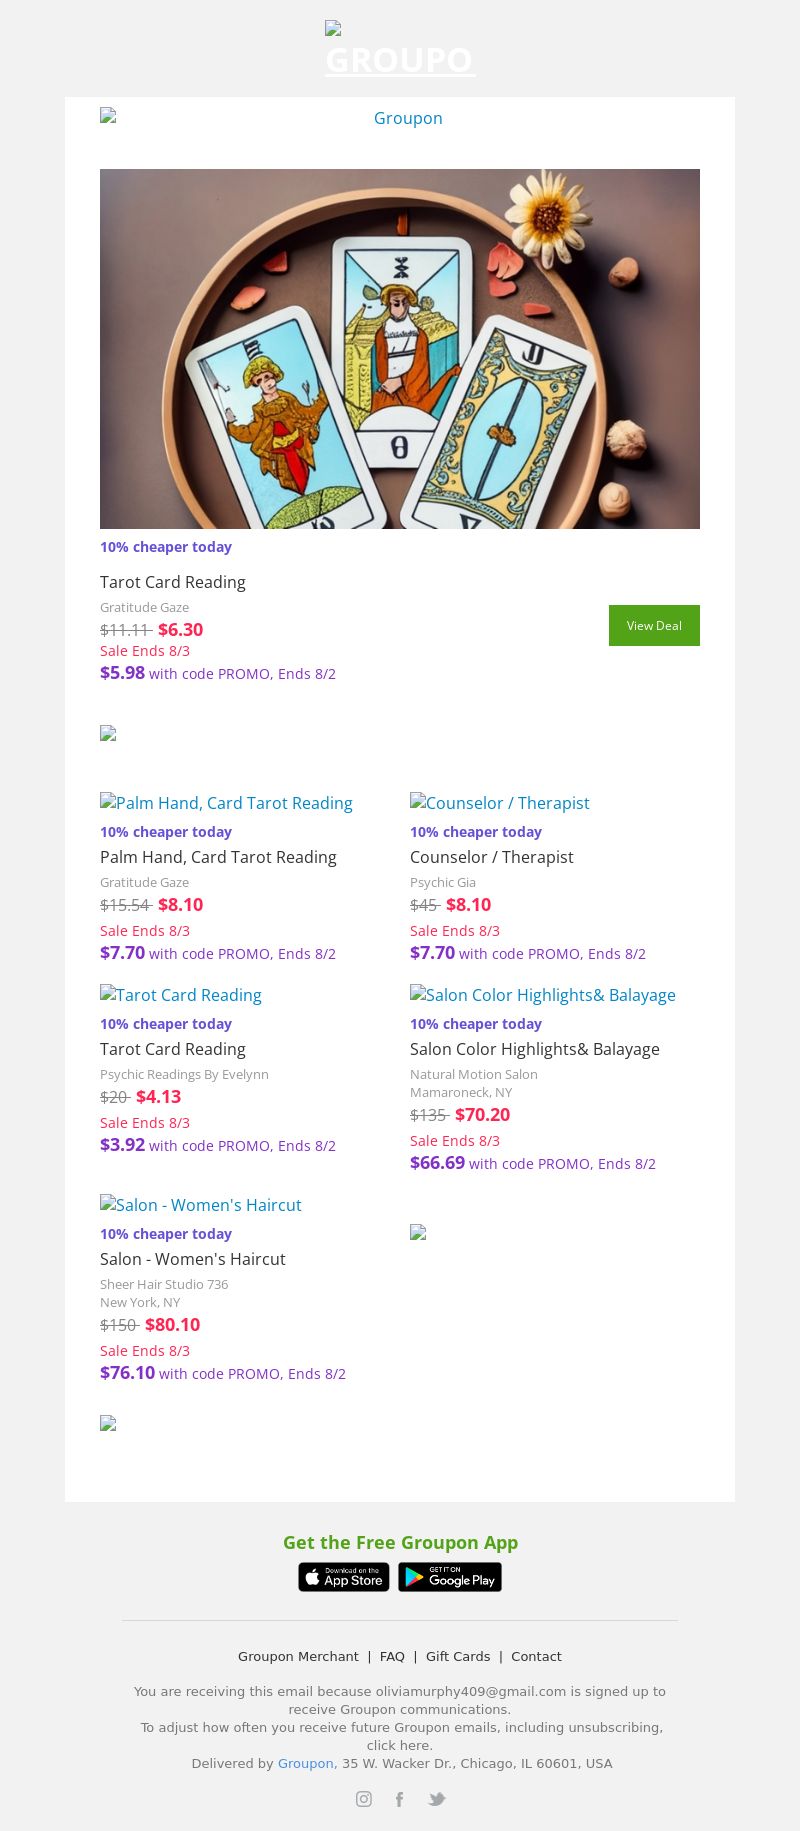Image resolution: width=800 pixels, height=1831 pixels.
Task: Tap the Google Play download badge
Action: coord(450,1577)
